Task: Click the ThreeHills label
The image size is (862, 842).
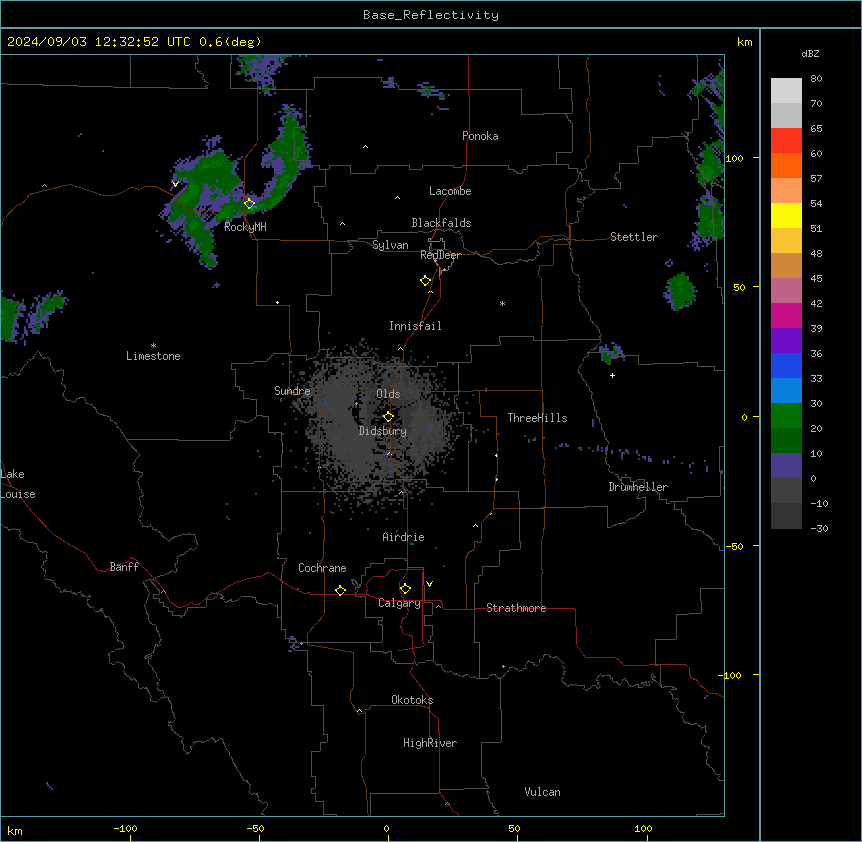Action: (x=537, y=418)
